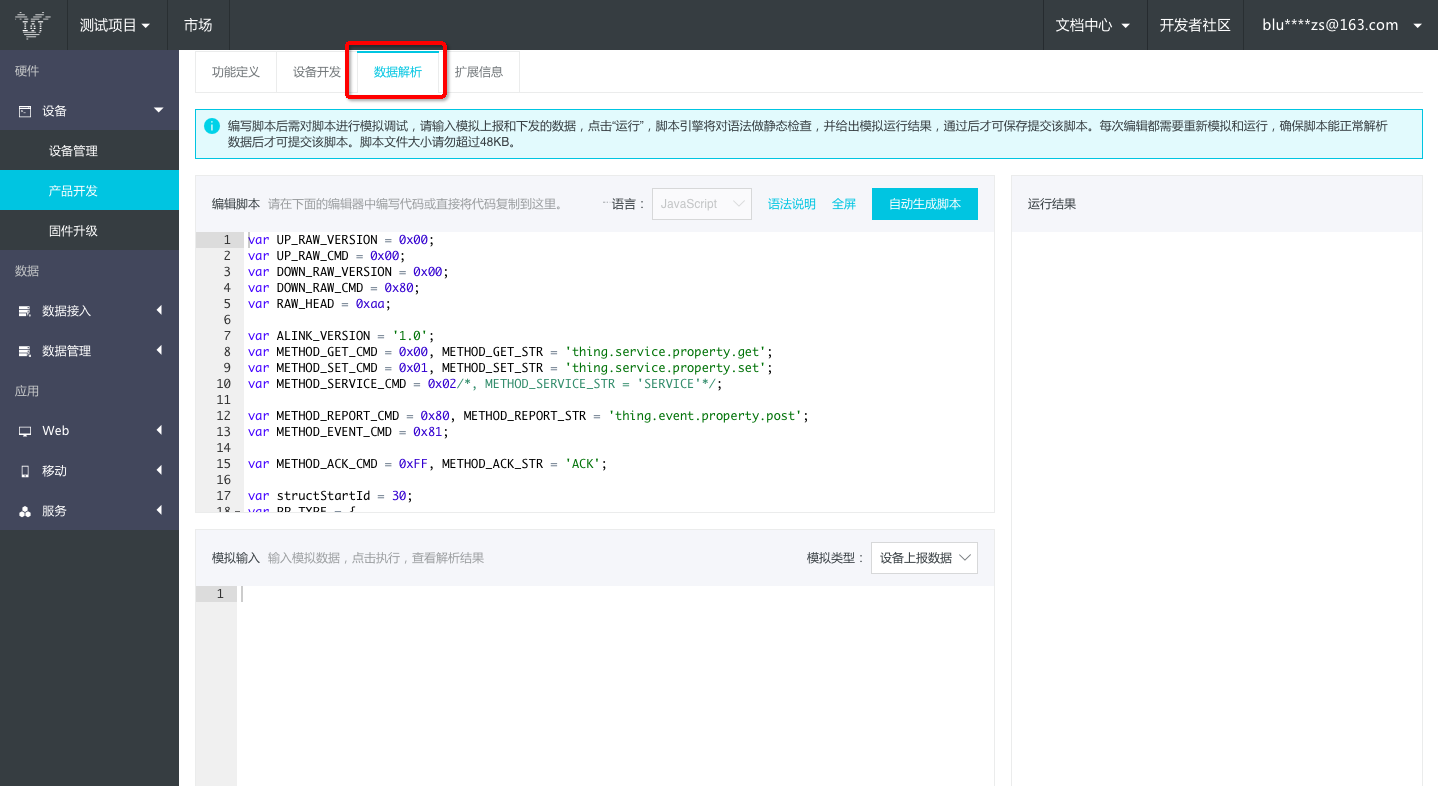
Task: Switch to the 设备开发 tab
Action: click(317, 72)
